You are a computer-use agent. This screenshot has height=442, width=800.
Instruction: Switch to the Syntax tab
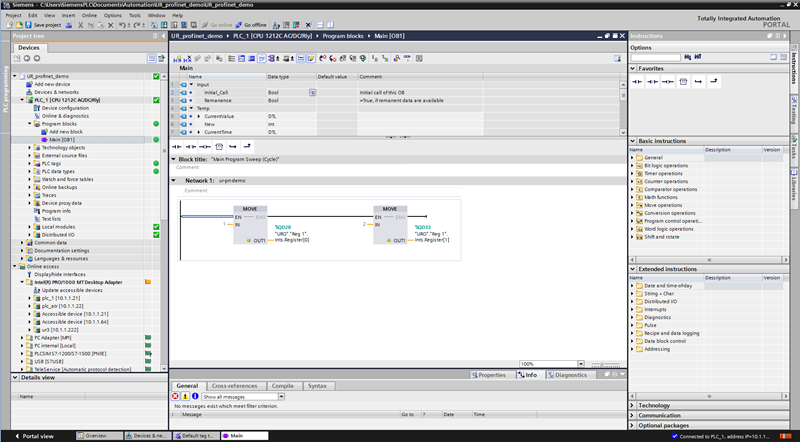click(x=317, y=386)
